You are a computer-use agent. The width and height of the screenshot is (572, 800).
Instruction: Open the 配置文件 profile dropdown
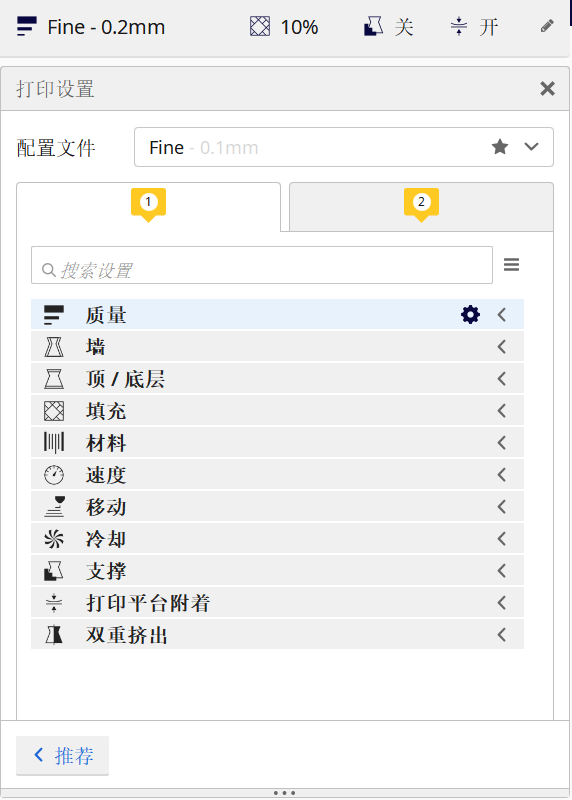click(x=343, y=147)
